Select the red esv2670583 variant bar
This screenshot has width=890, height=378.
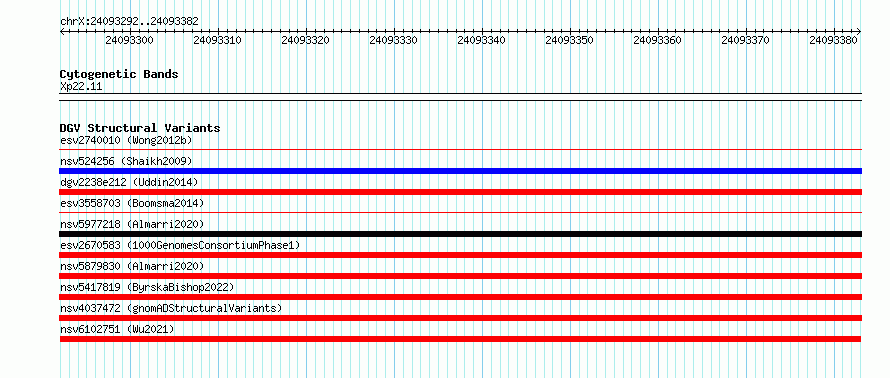461,255
